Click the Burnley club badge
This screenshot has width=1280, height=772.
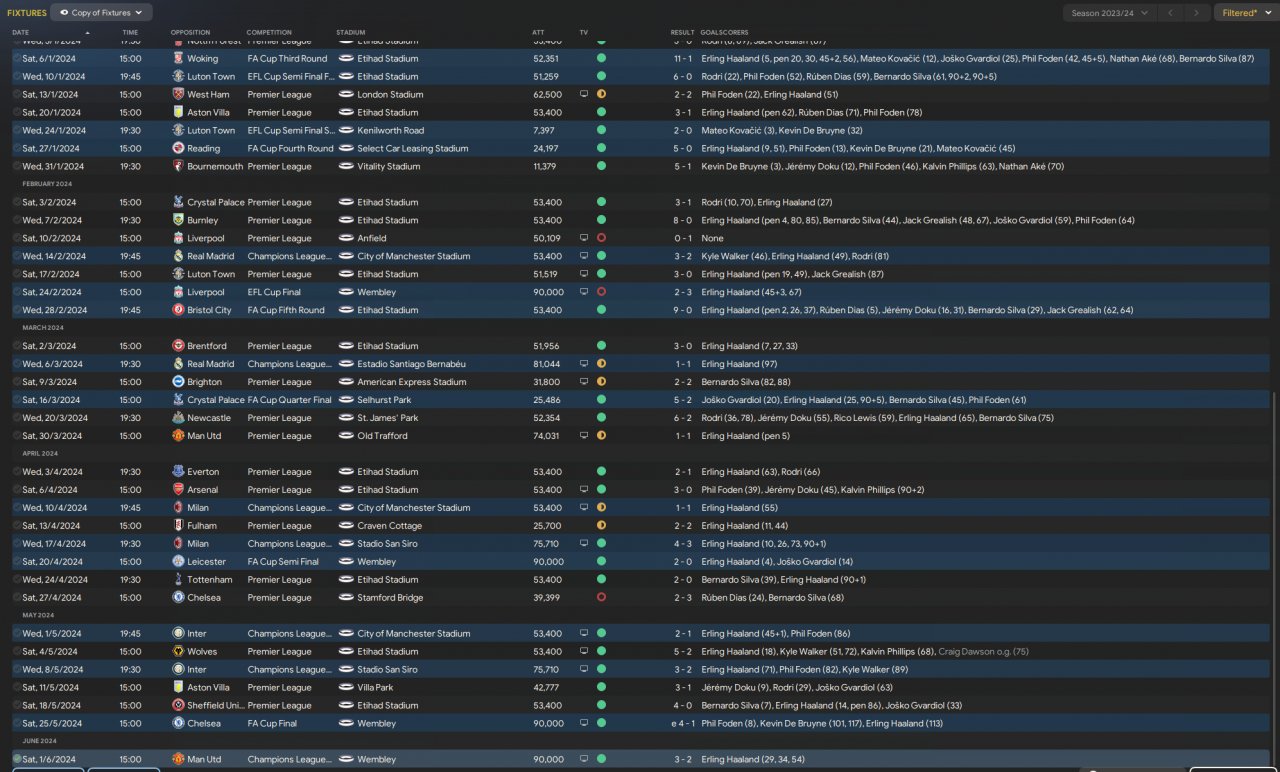[178, 221]
